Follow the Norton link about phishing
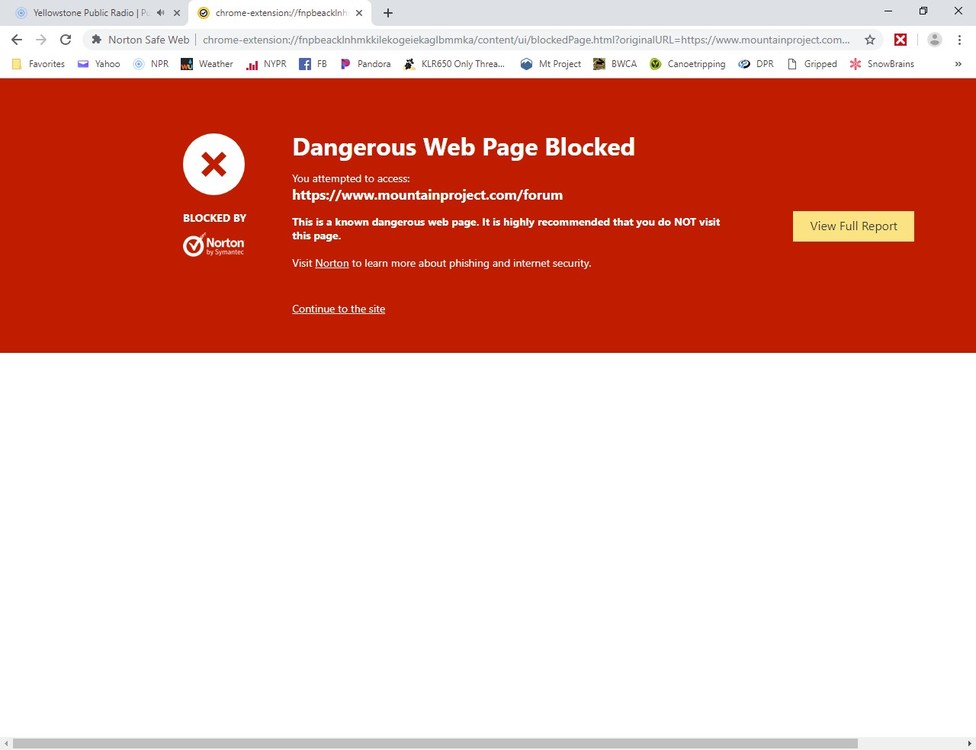Viewport: 976px width, 750px height. click(x=332, y=263)
